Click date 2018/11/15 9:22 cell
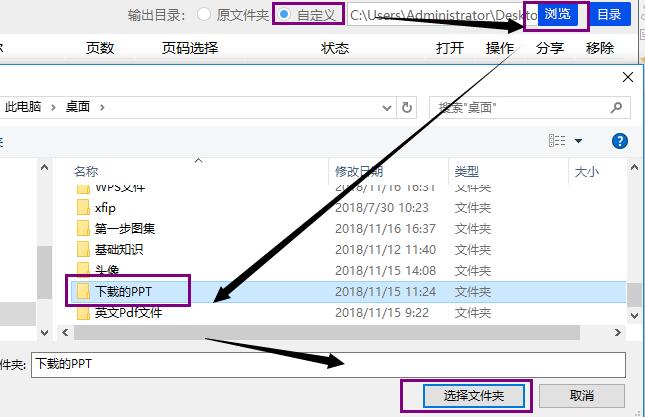 coord(382,313)
